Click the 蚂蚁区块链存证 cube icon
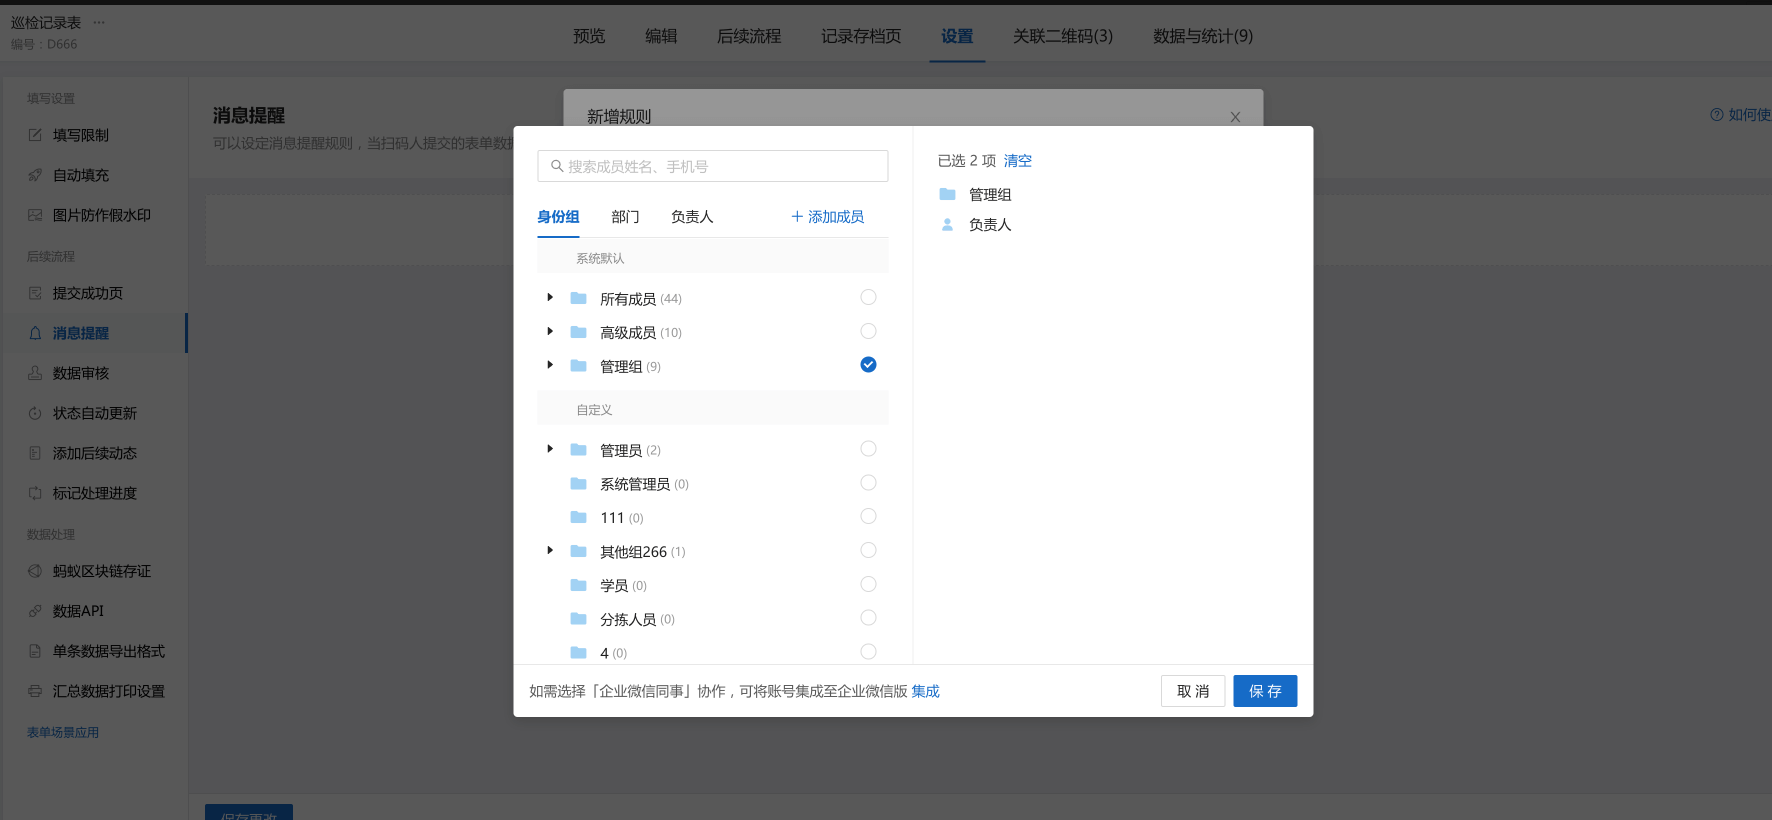The image size is (1772, 820). point(35,571)
